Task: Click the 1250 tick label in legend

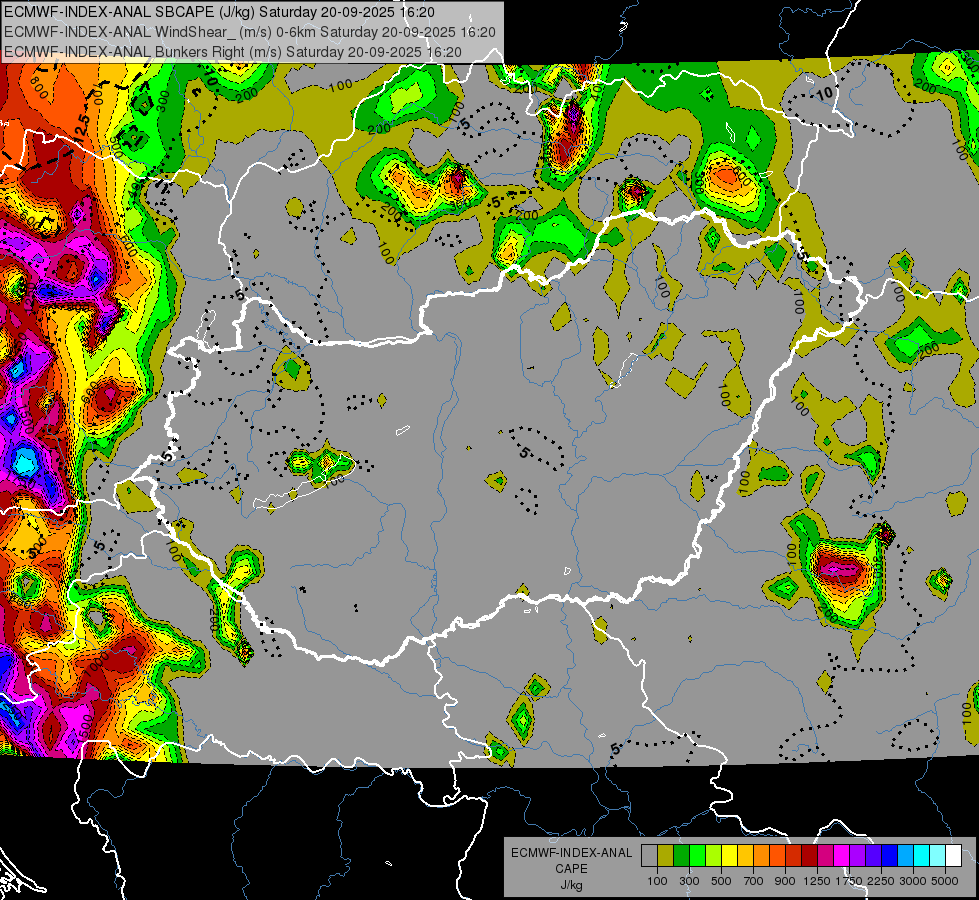Action: click(817, 881)
